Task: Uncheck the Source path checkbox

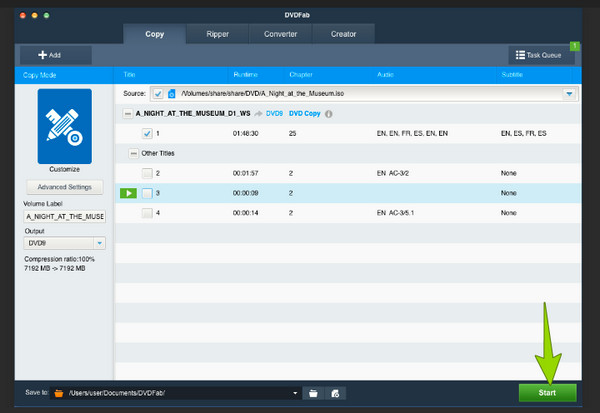Action: [x=158, y=93]
